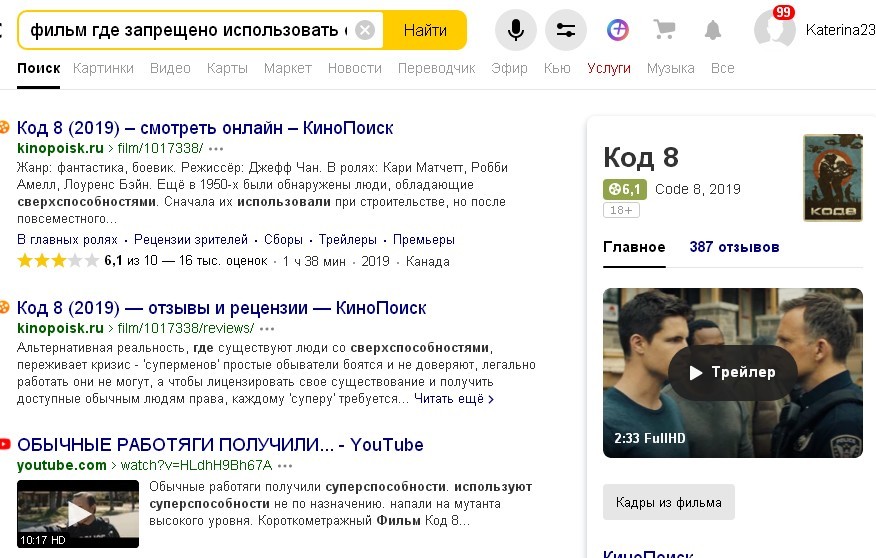This screenshot has width=876, height=558.
Task: Click kinopoisk.ru film/1017338/ green URL
Action: (x=110, y=148)
